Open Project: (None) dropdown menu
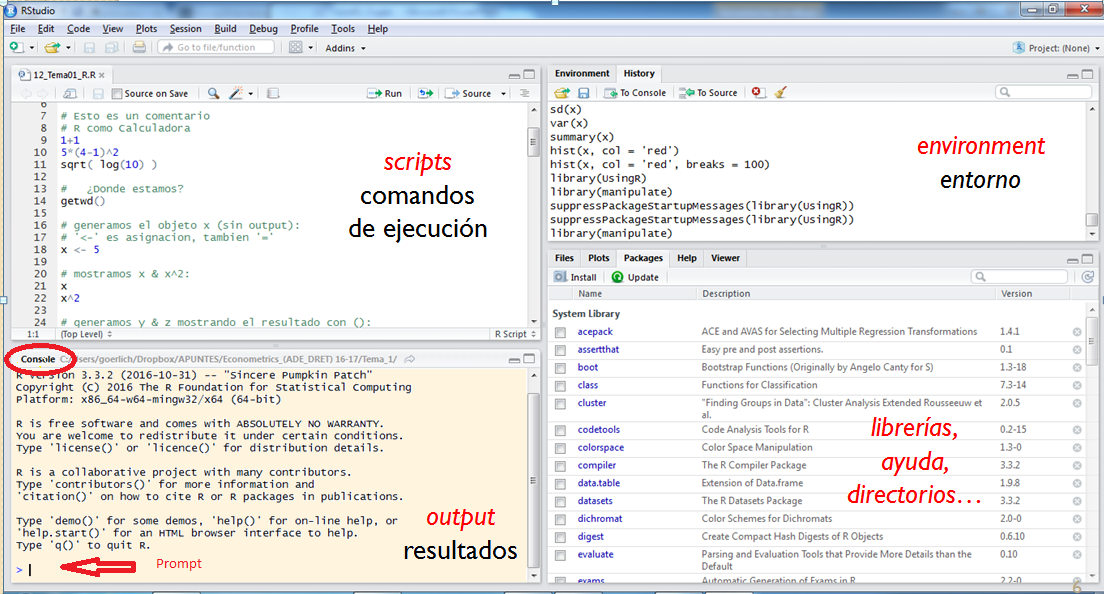This screenshot has width=1104, height=594. [x=1055, y=48]
